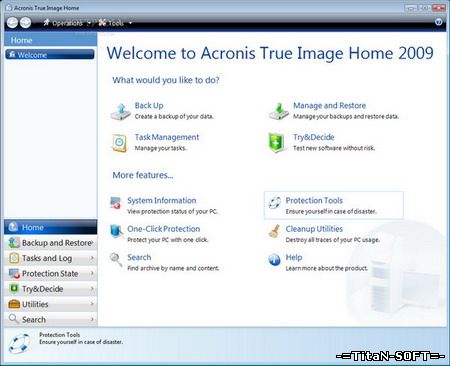The image size is (450, 366).
Task: Click the Tasks and Log sidebar icon
Action: 14,258
